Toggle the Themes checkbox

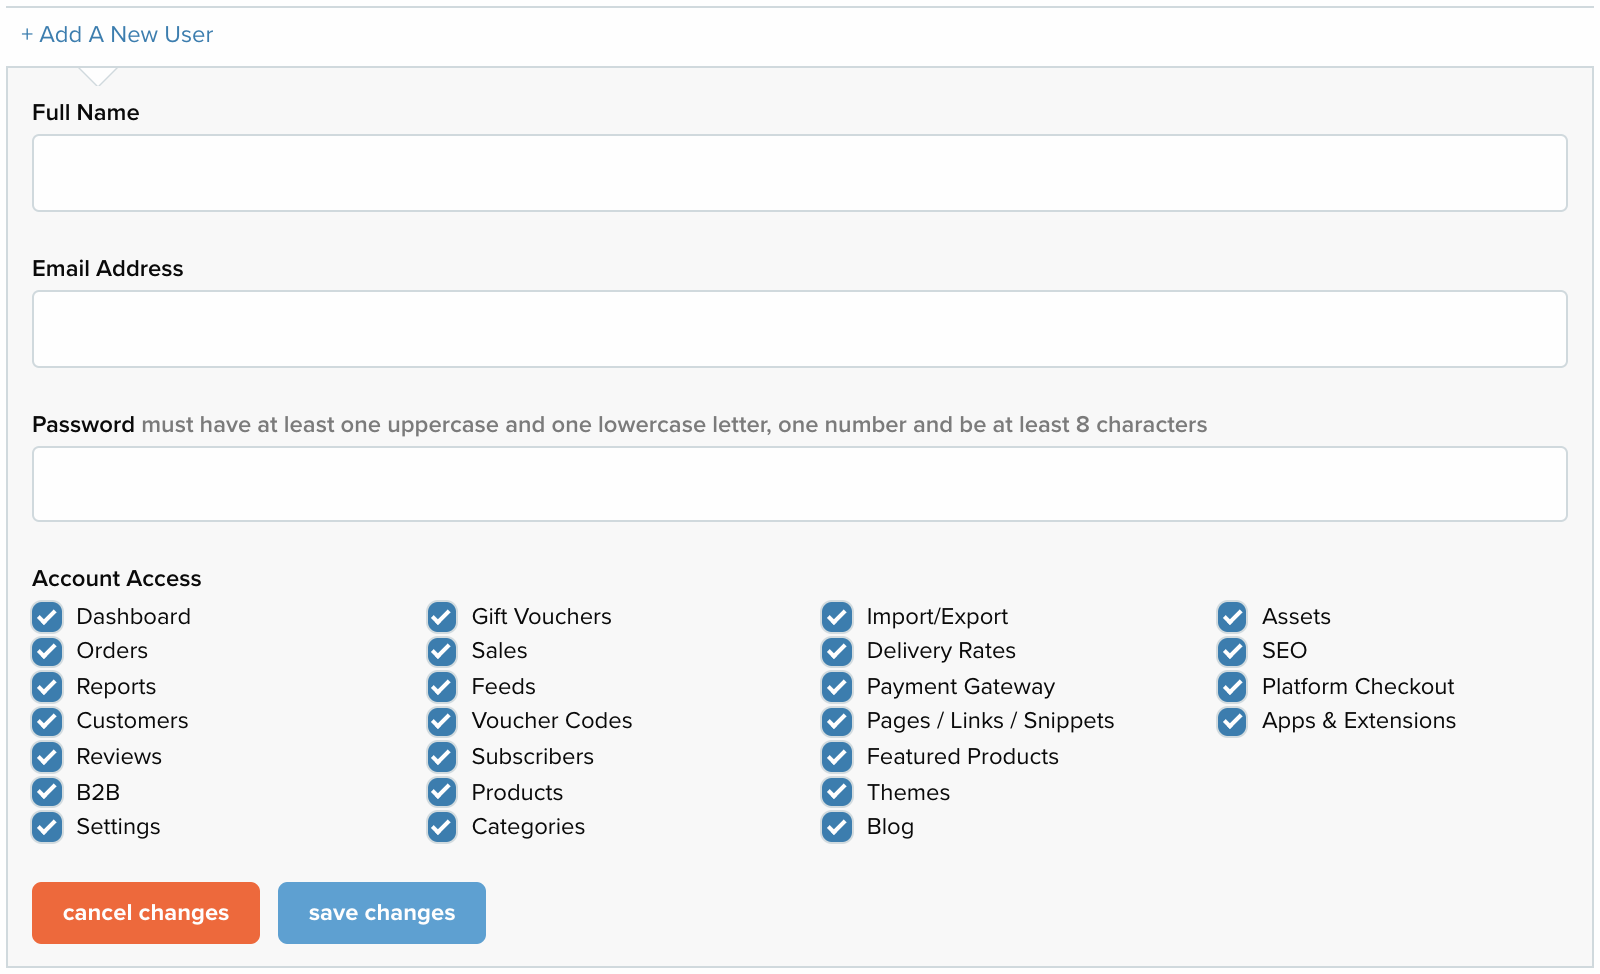837,792
